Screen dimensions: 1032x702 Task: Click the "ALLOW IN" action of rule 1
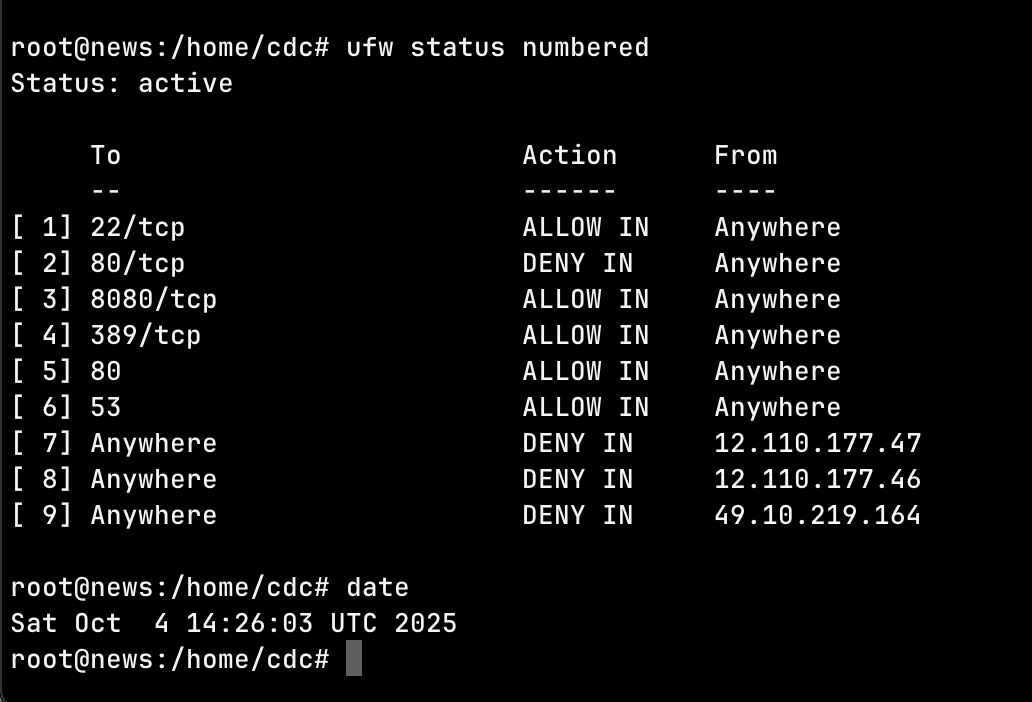point(585,227)
